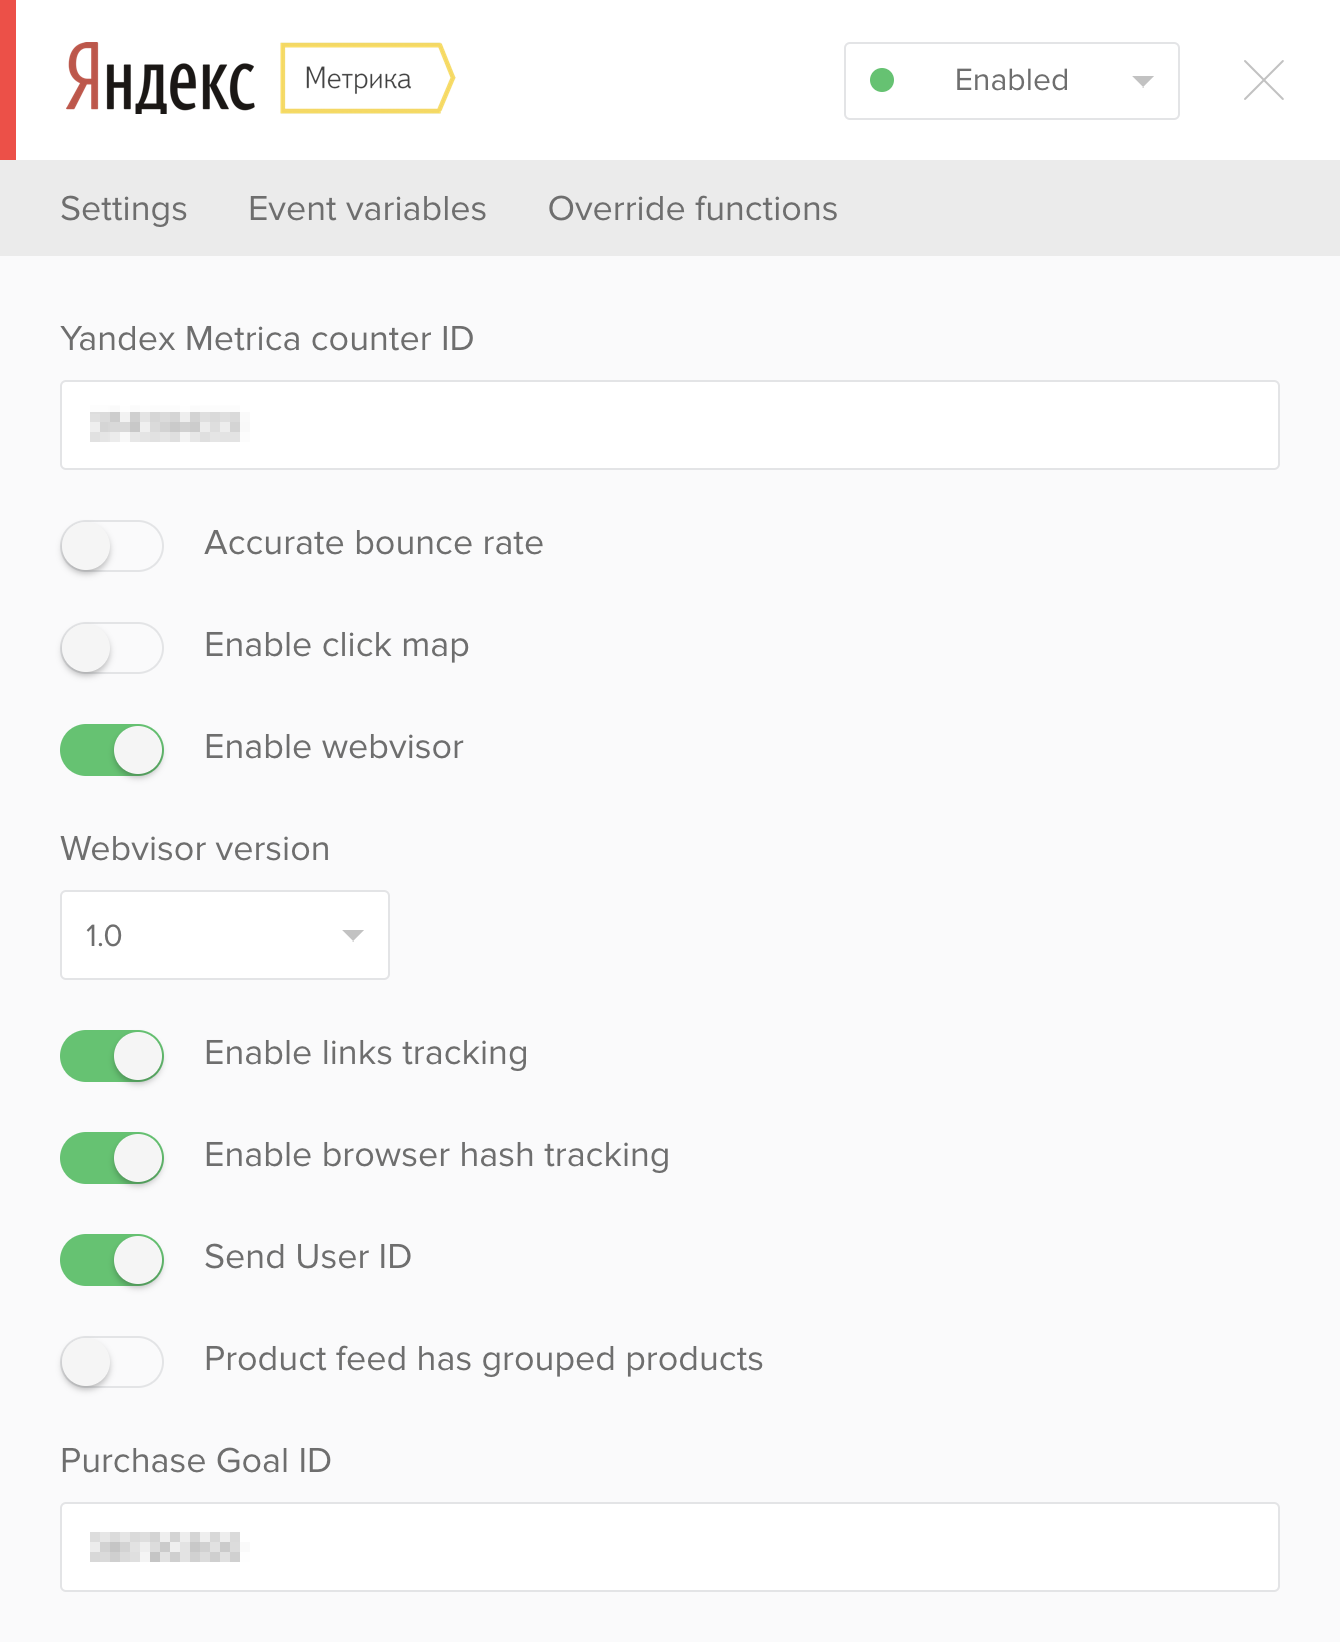Screen dimensions: 1340x1642
Task: Go to the Override functions tab
Action: 693,208
